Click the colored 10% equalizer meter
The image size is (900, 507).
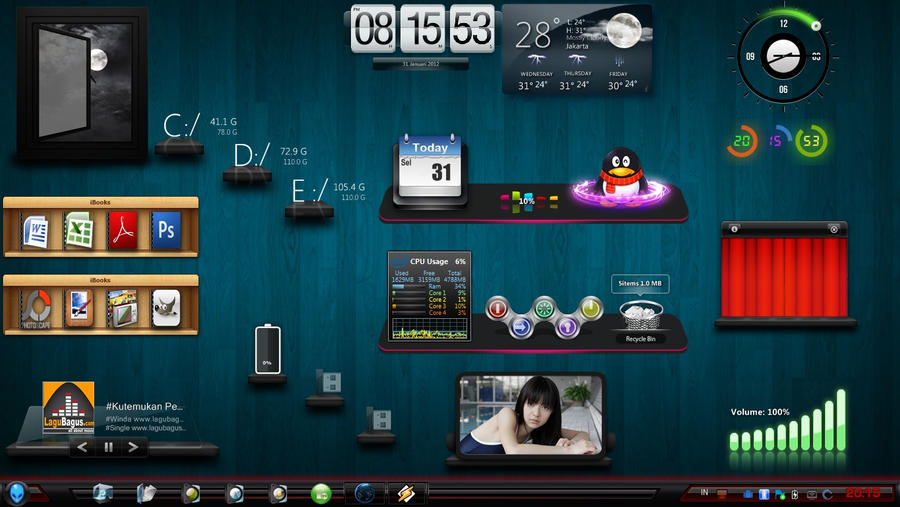click(x=529, y=201)
